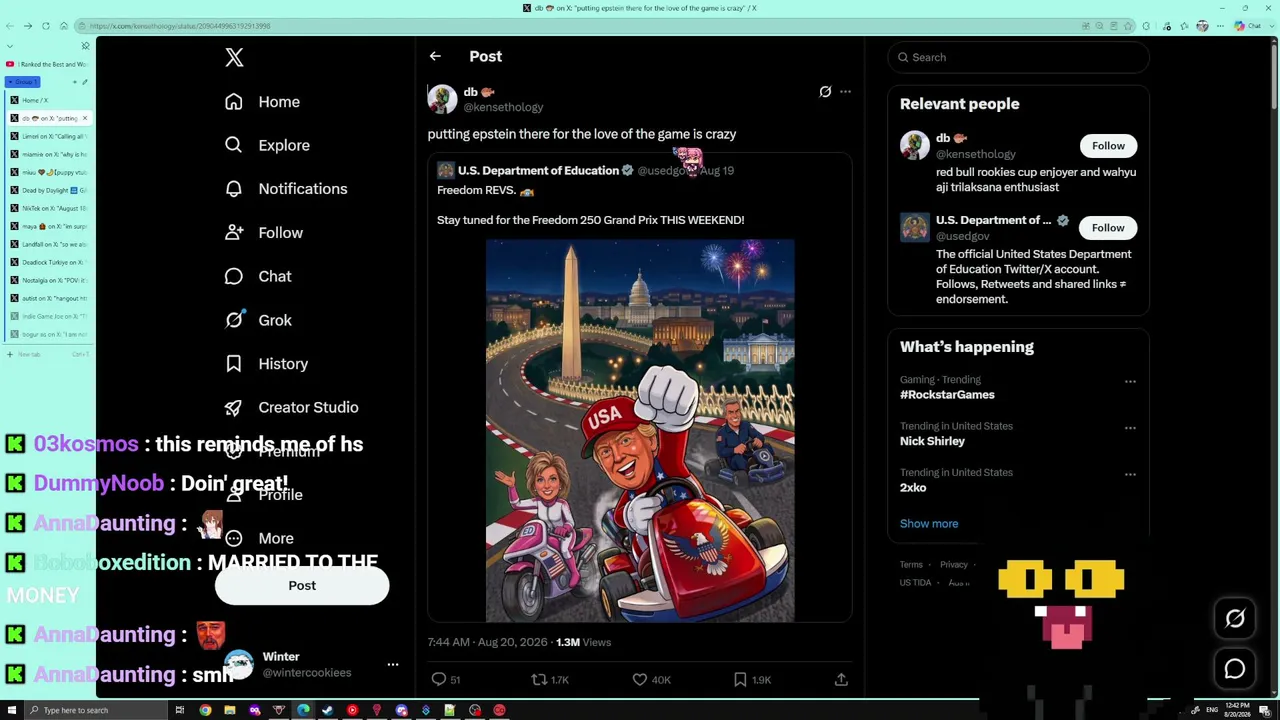The image size is (1280, 720).
Task: Open db's profile avatar on the post
Action: [x=442, y=99]
